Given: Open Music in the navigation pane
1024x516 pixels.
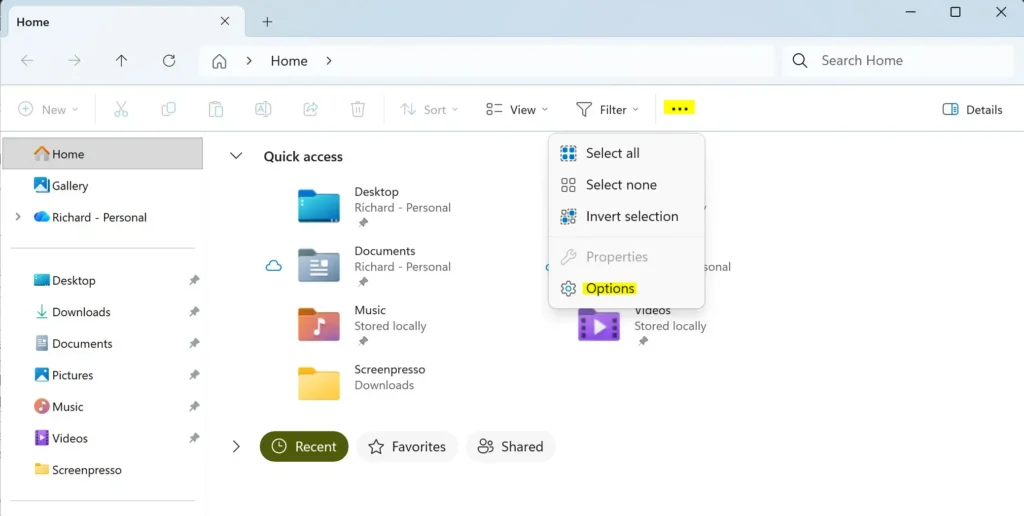Looking at the screenshot, I should coord(103,406).
